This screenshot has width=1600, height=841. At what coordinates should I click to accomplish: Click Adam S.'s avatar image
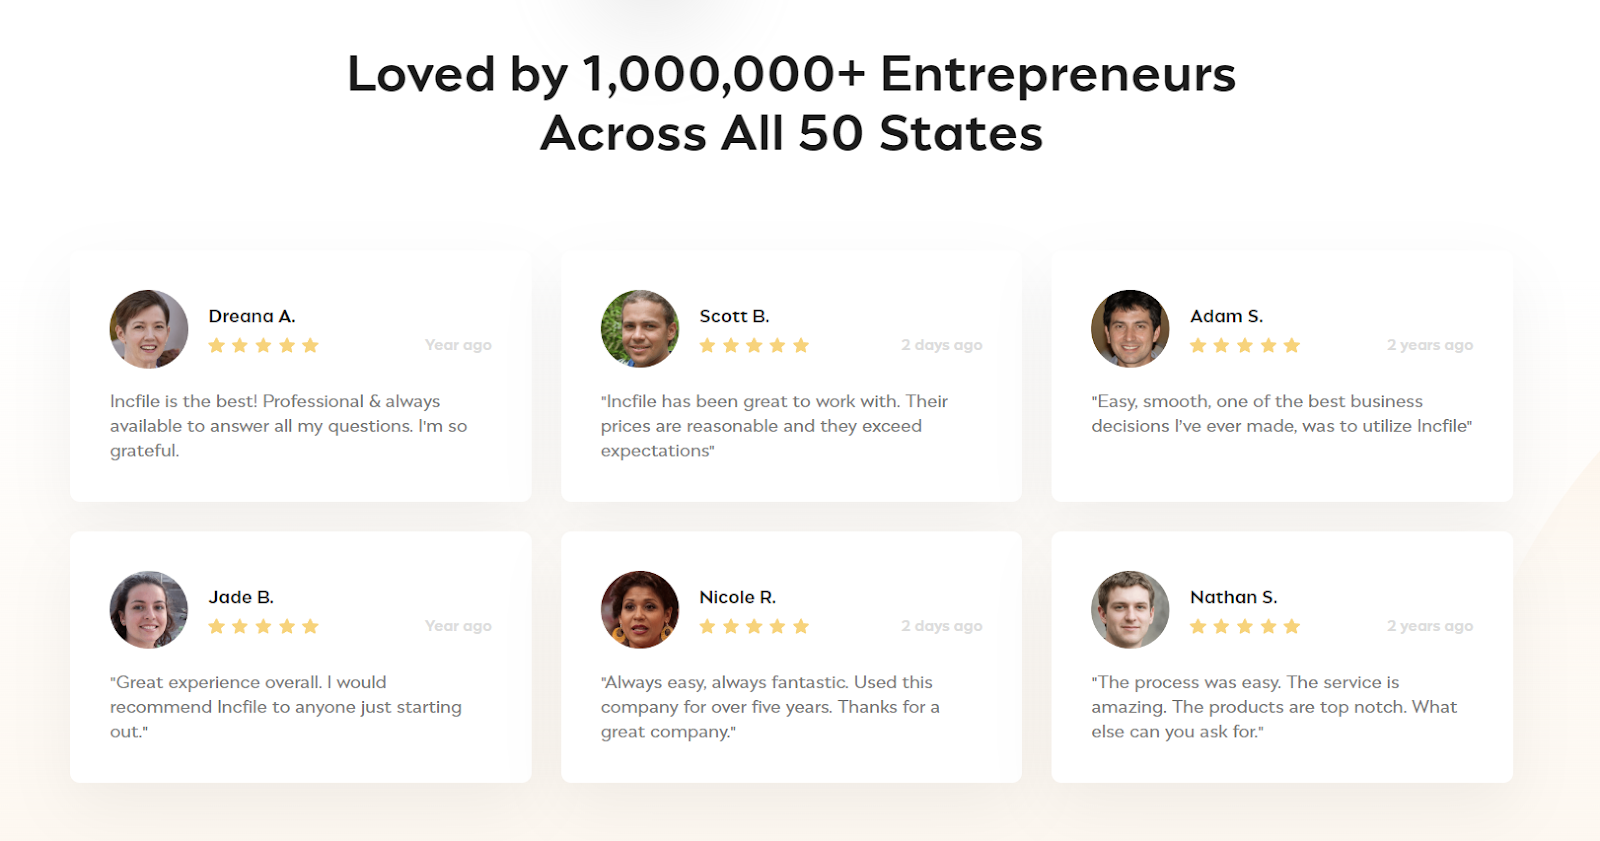[1130, 329]
